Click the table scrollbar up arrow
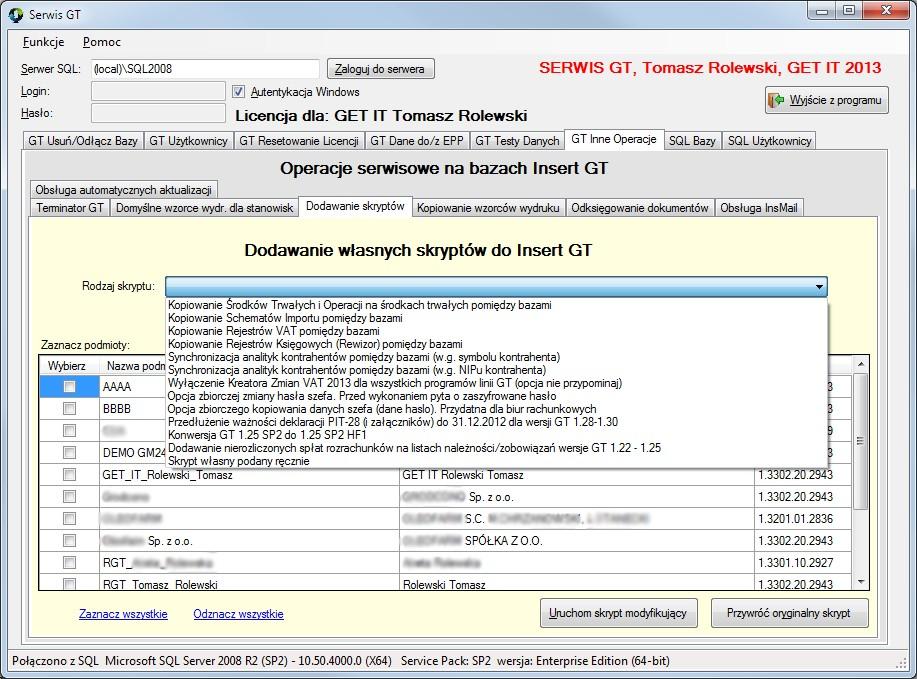 coord(860,364)
